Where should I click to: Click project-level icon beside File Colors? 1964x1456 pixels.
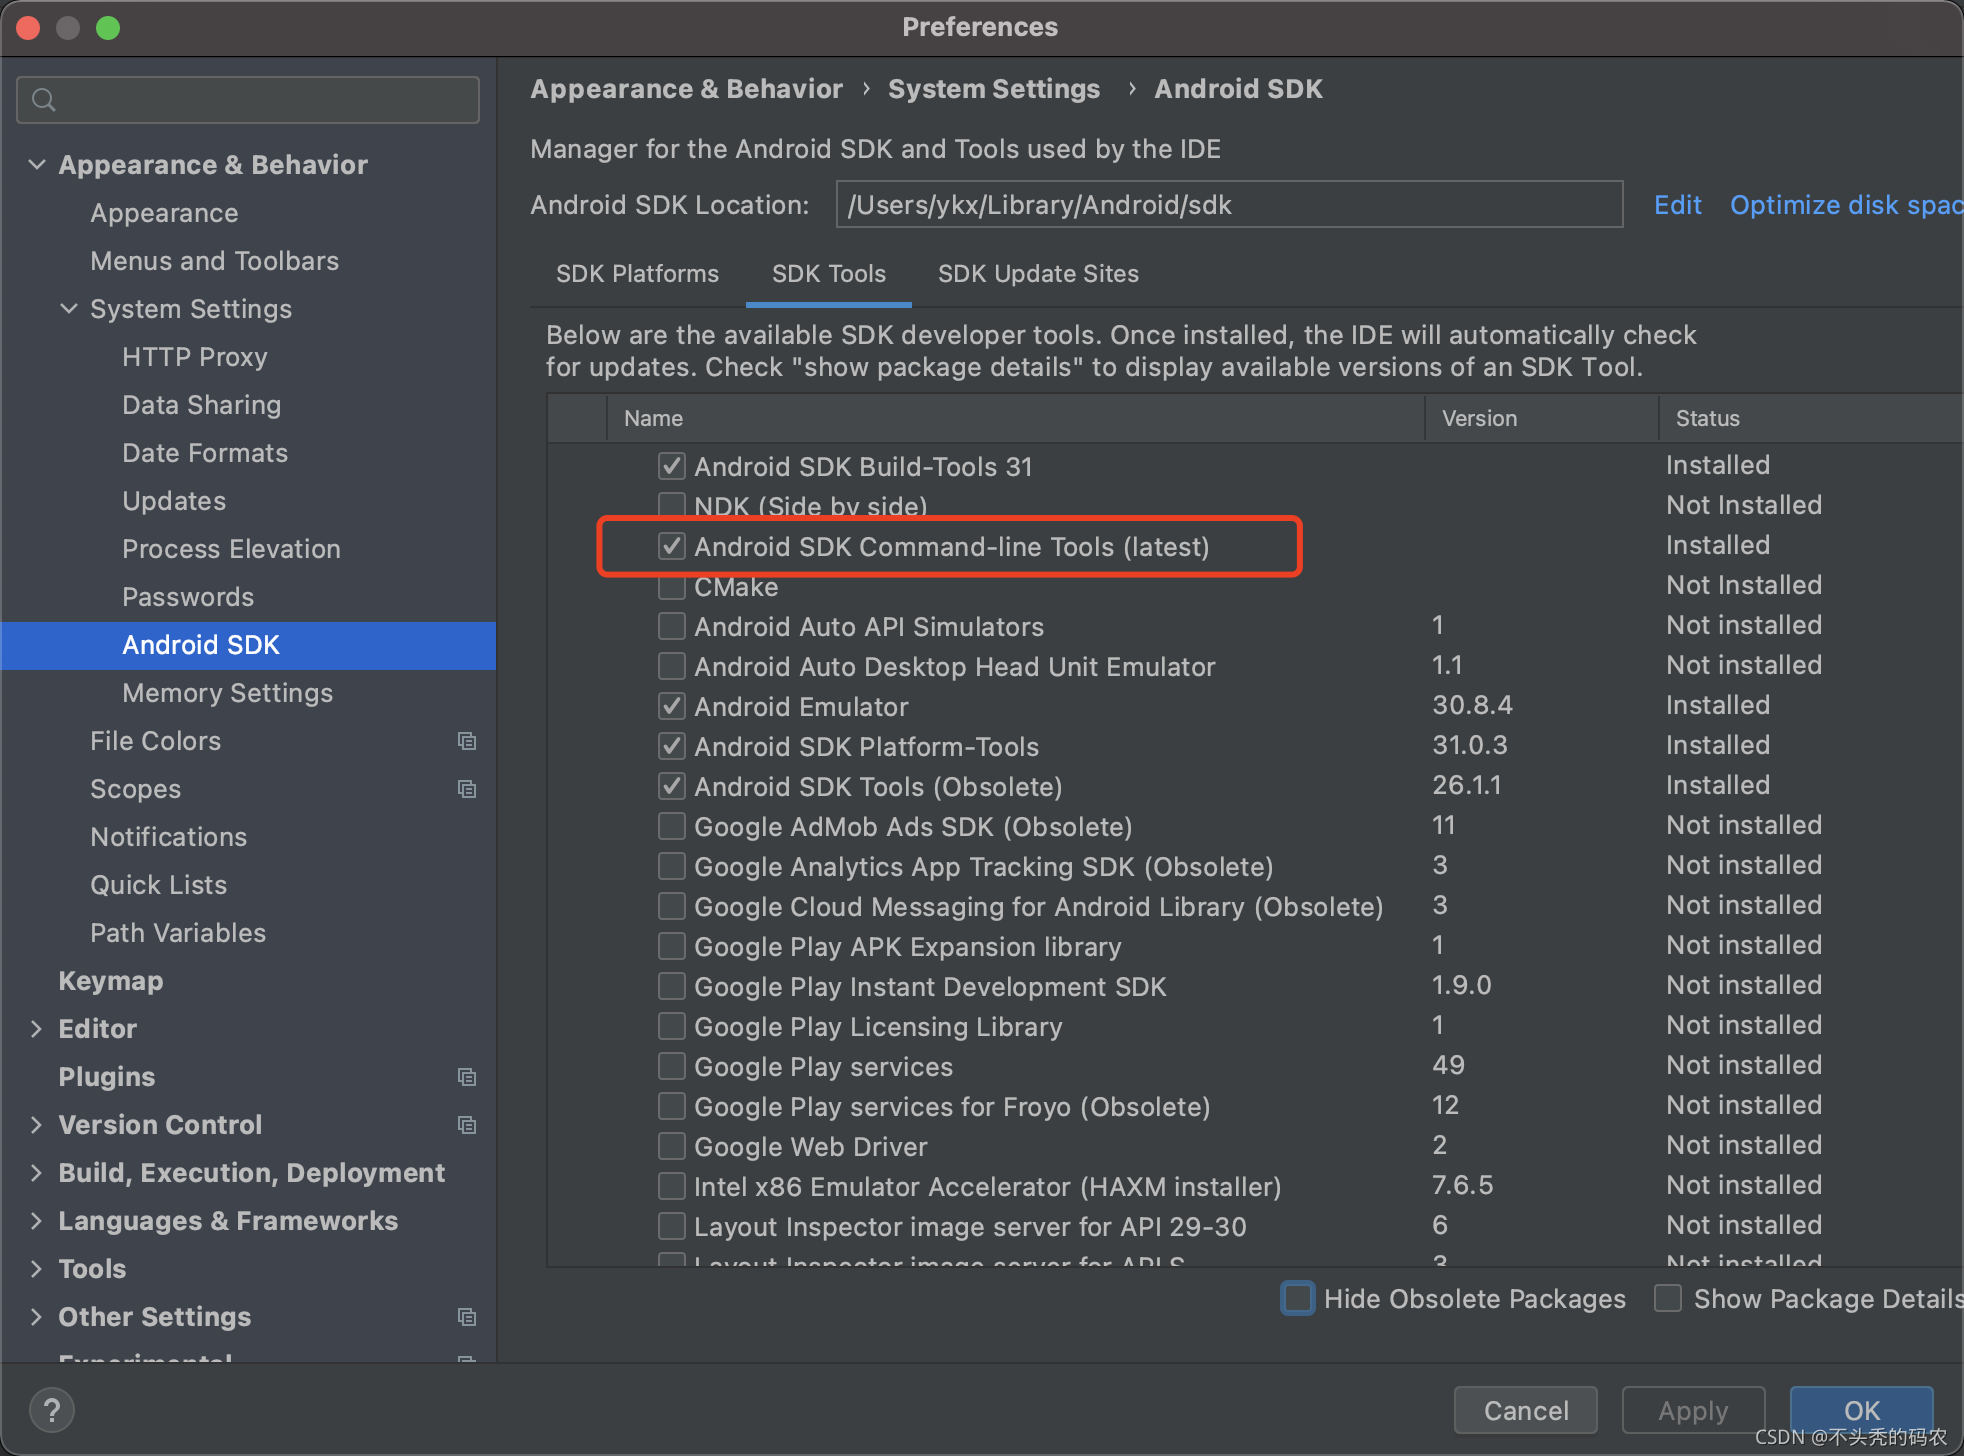(466, 741)
